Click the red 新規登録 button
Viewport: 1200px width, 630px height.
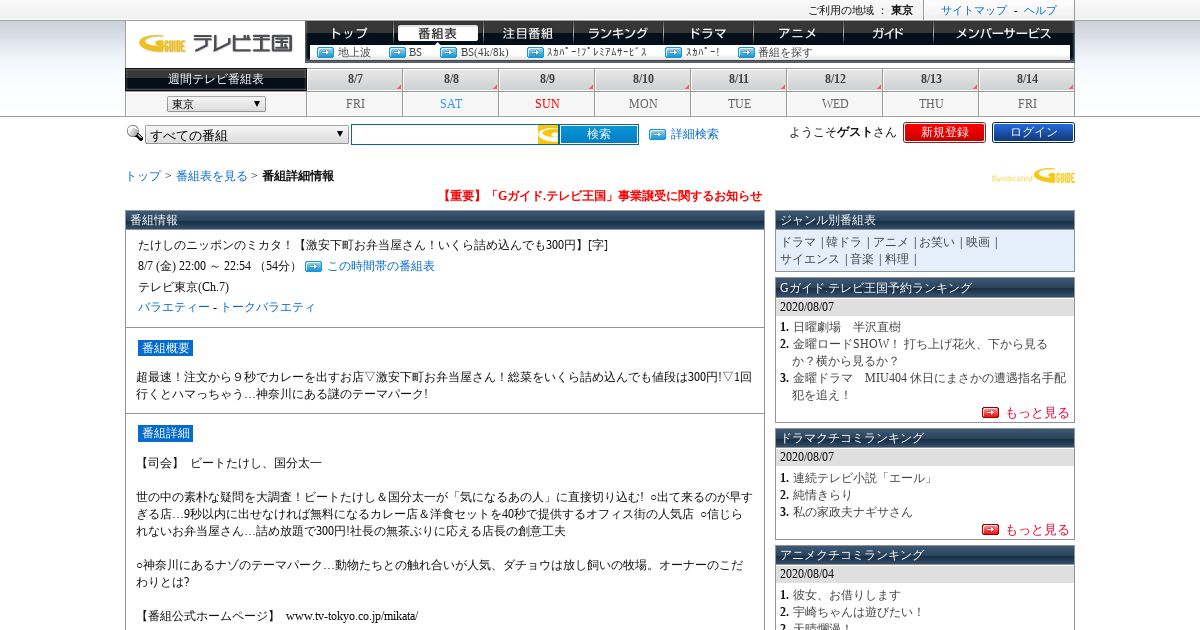pyautogui.click(x=944, y=132)
